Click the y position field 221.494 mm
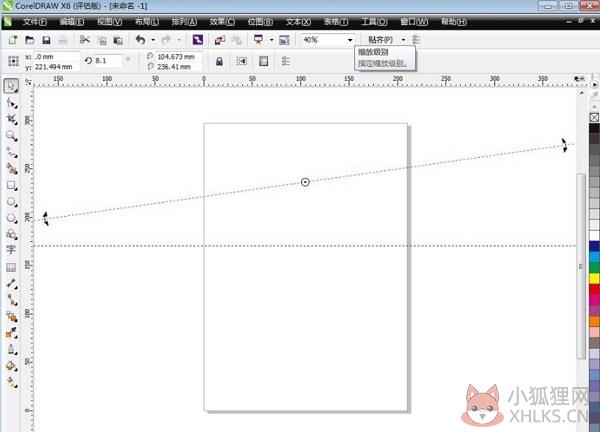600x432 pixels. pyautogui.click(x=56, y=67)
